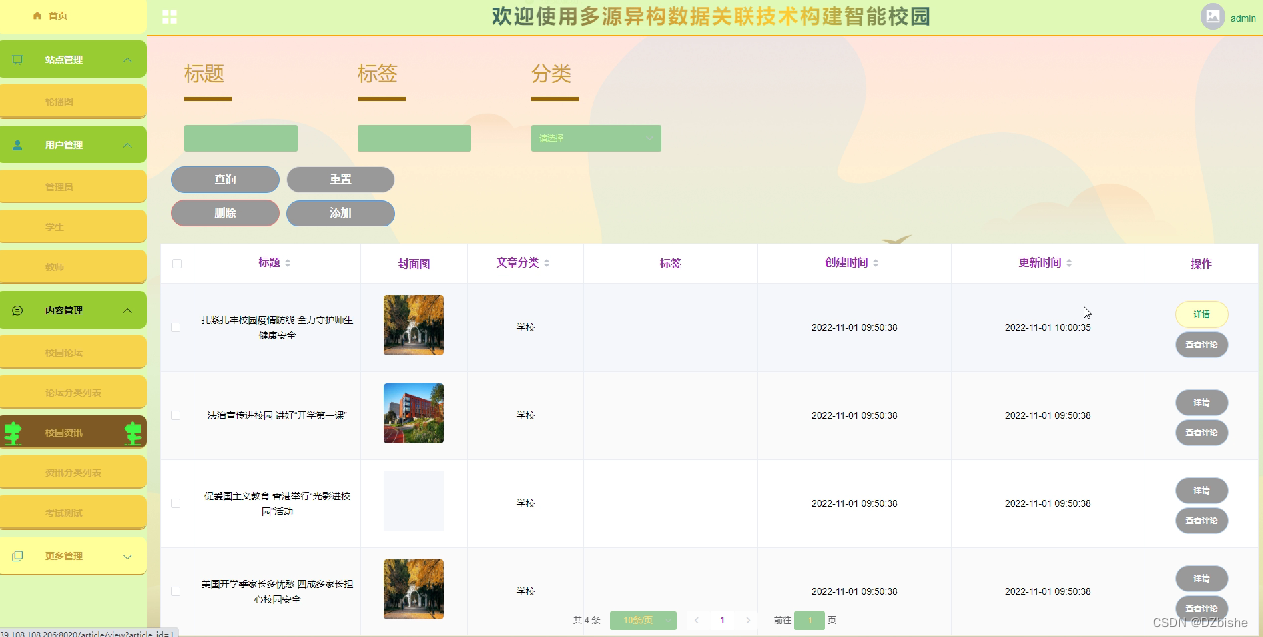Click the icon of 更多管理 menu
Screen dimensions: 1263x637
pos(17,556)
